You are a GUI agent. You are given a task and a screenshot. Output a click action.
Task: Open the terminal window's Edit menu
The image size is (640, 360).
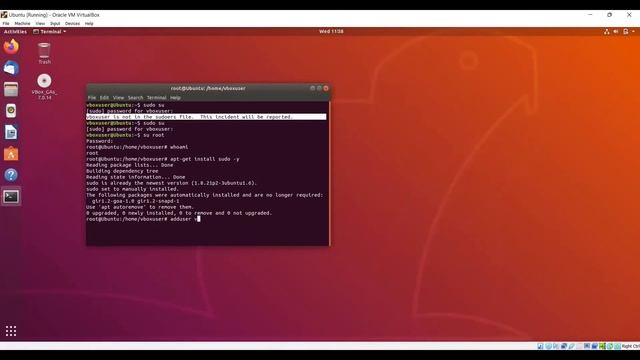[x=104, y=98]
